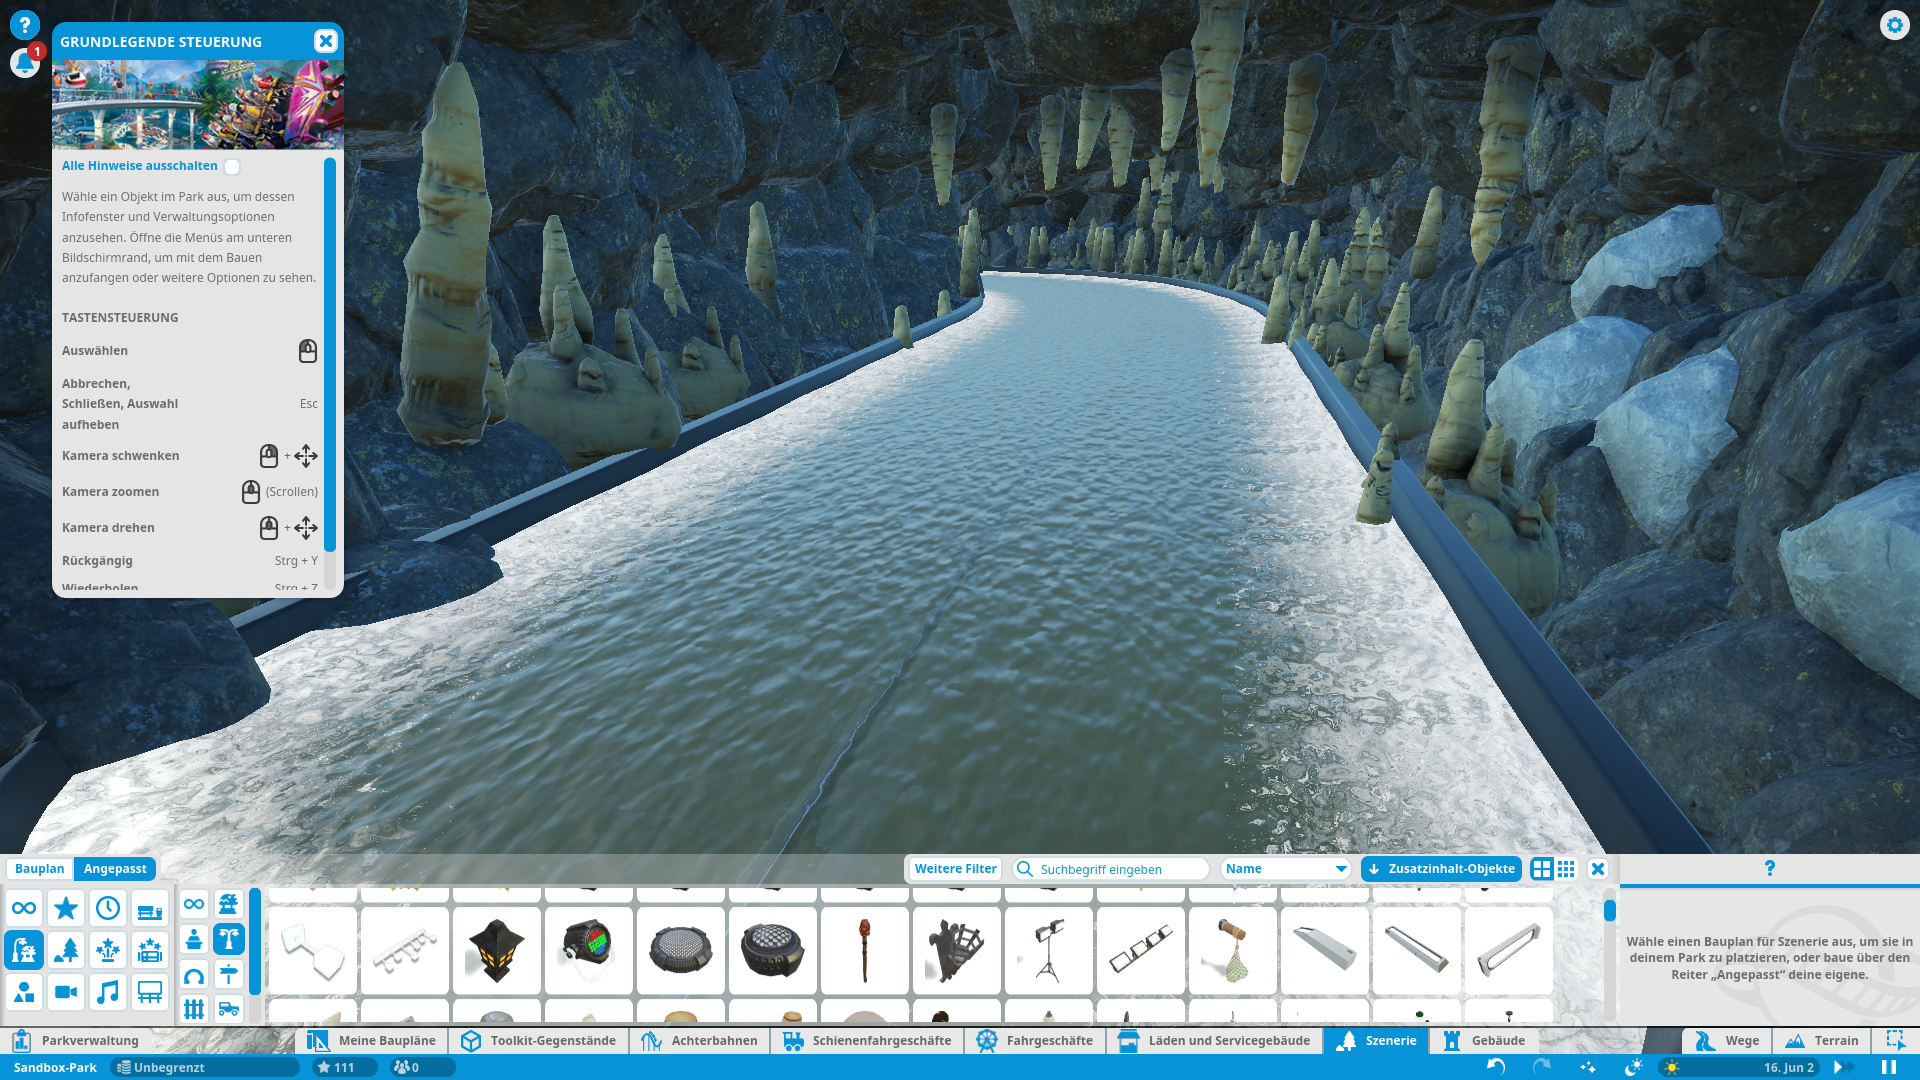Open Zusatzinhalt-Objekte dropdown button

pyautogui.click(x=1441, y=869)
